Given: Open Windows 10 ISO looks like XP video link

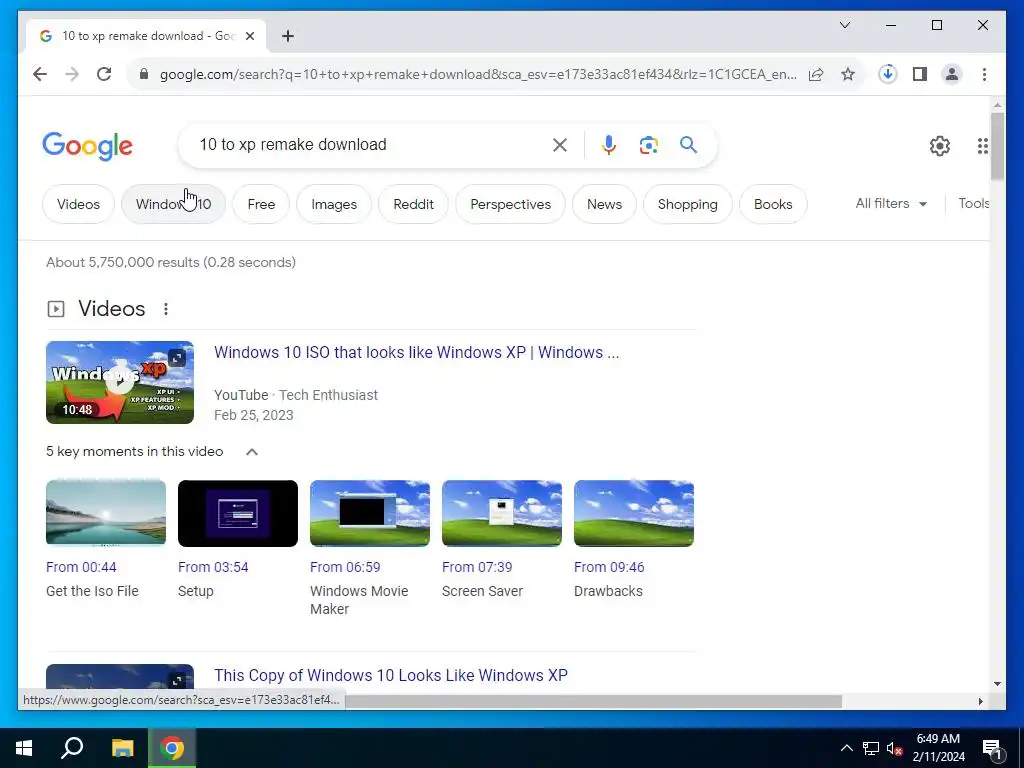Looking at the screenshot, I should tap(417, 353).
